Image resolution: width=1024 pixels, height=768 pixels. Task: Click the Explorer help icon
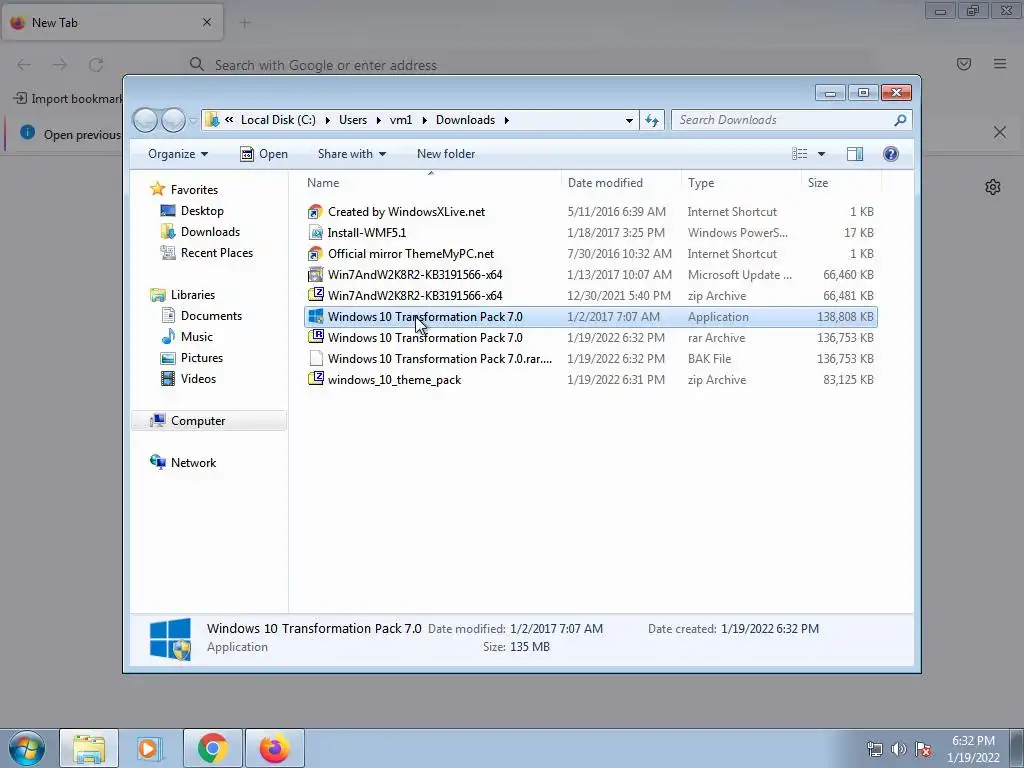[x=890, y=154]
